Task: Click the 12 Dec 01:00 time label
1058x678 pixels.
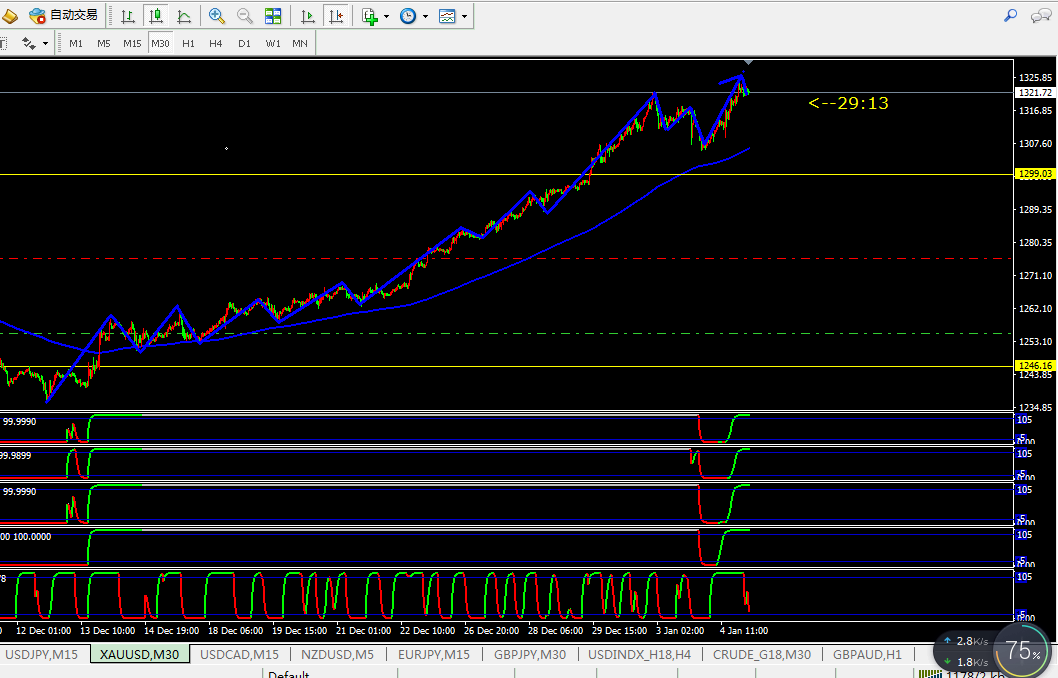Action: click(43, 631)
